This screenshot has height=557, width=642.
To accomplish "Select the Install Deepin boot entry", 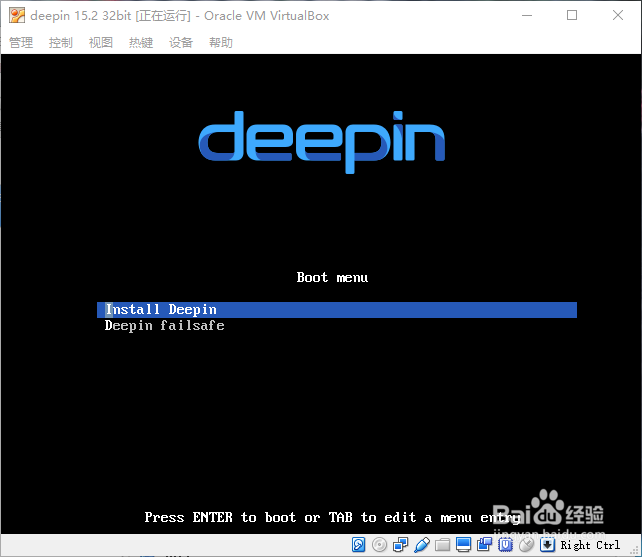I will pos(337,310).
